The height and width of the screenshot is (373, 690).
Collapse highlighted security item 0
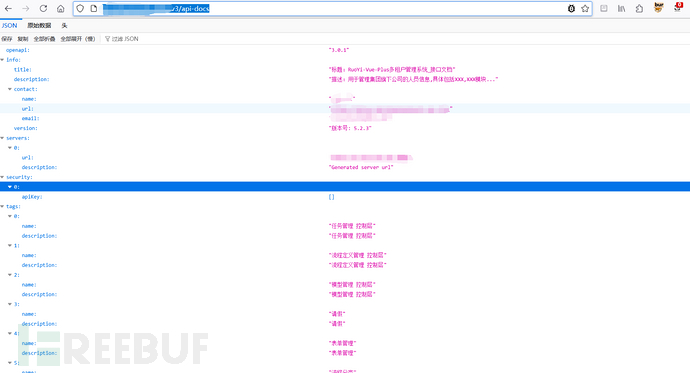10,187
